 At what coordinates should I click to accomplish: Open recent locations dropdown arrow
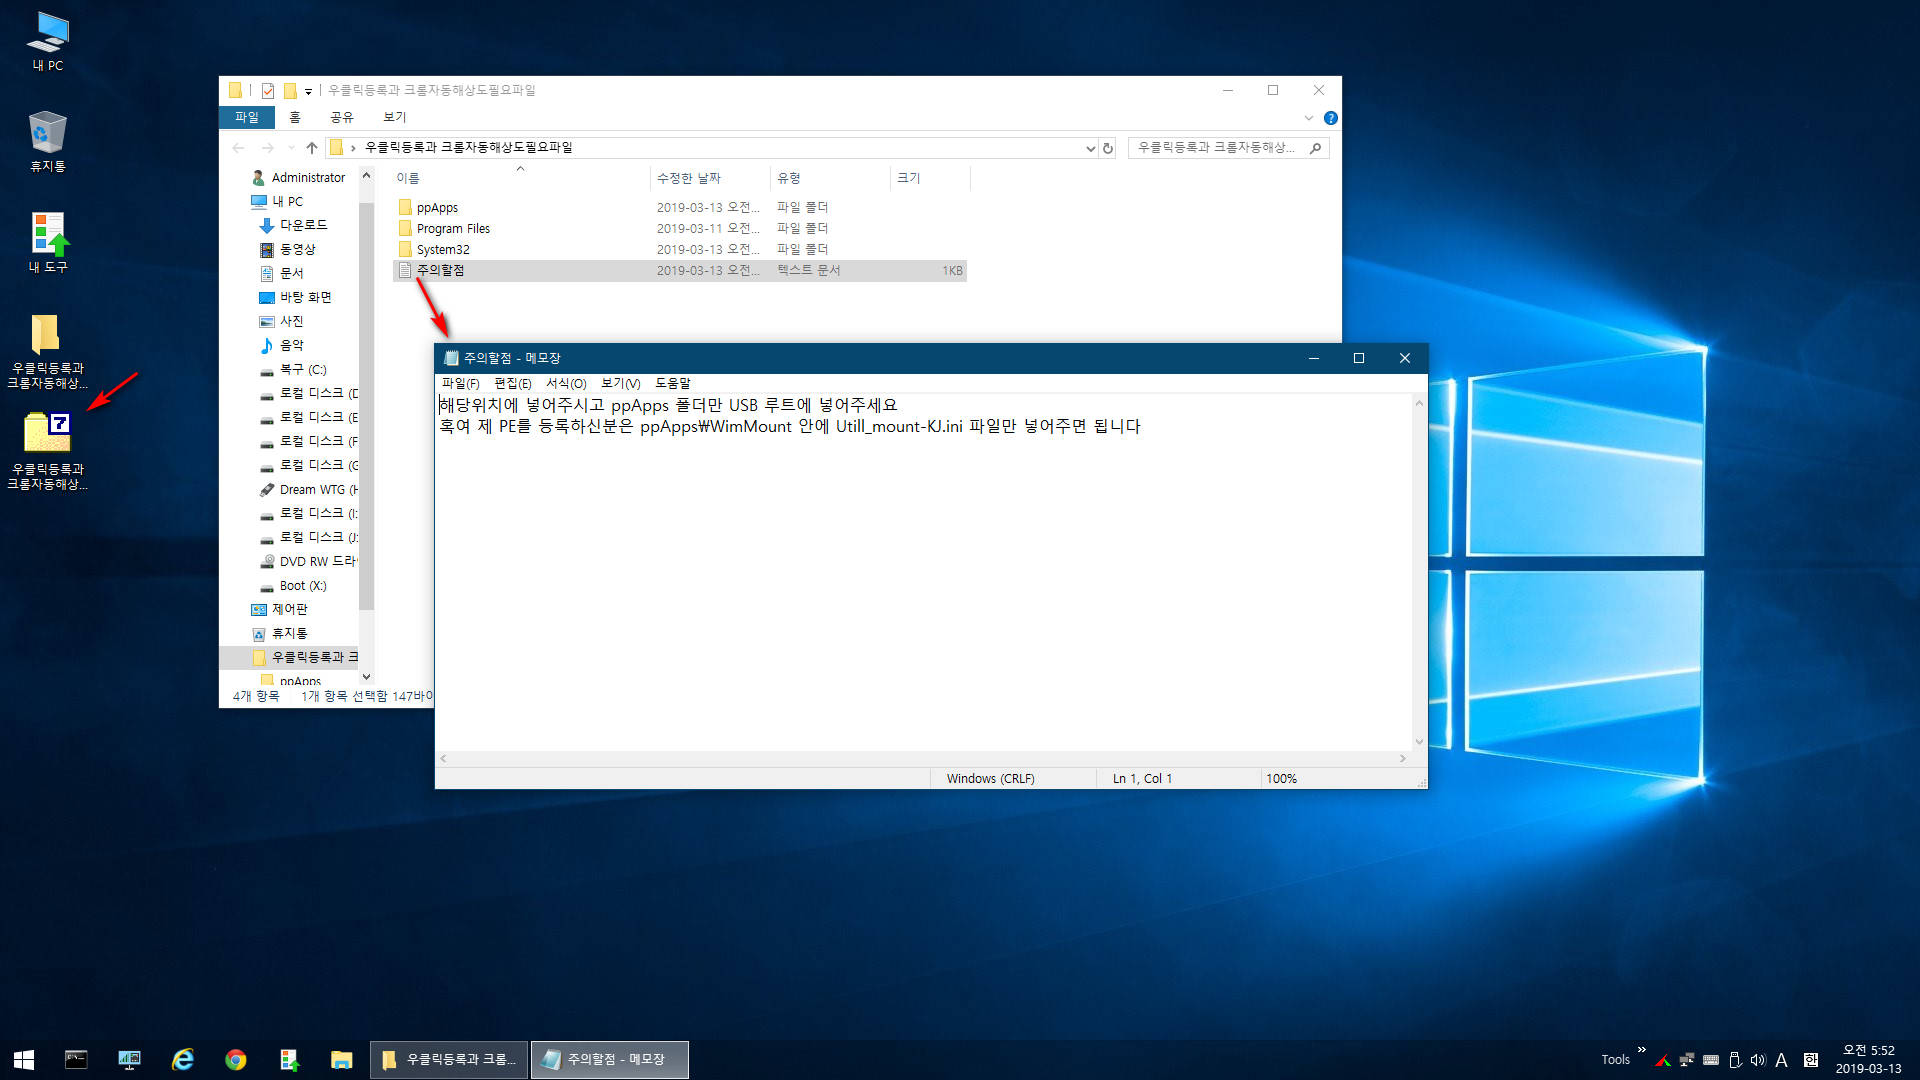coord(291,148)
